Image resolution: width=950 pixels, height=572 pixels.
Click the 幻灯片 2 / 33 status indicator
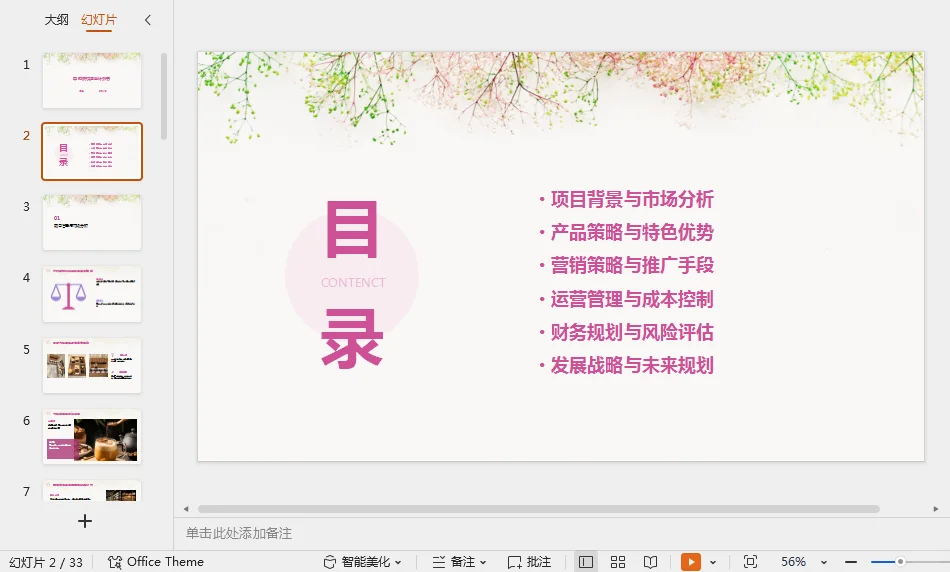(x=46, y=562)
